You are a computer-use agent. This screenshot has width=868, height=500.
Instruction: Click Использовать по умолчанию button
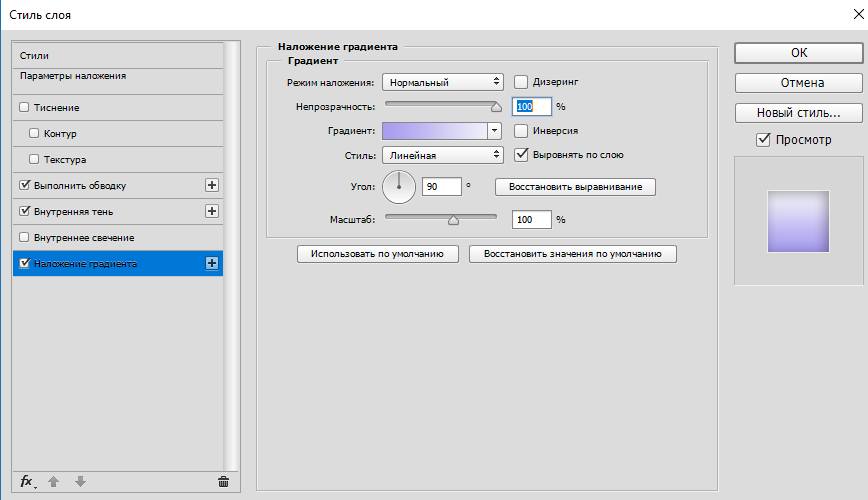378,254
